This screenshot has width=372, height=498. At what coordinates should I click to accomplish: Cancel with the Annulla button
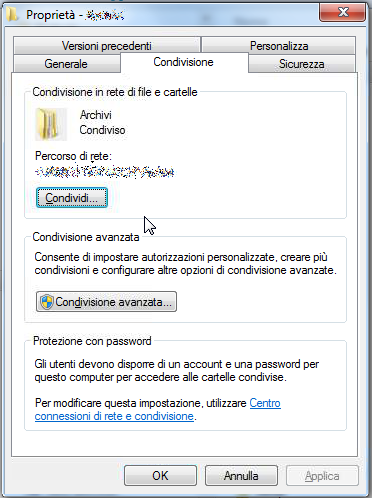tap(241, 476)
